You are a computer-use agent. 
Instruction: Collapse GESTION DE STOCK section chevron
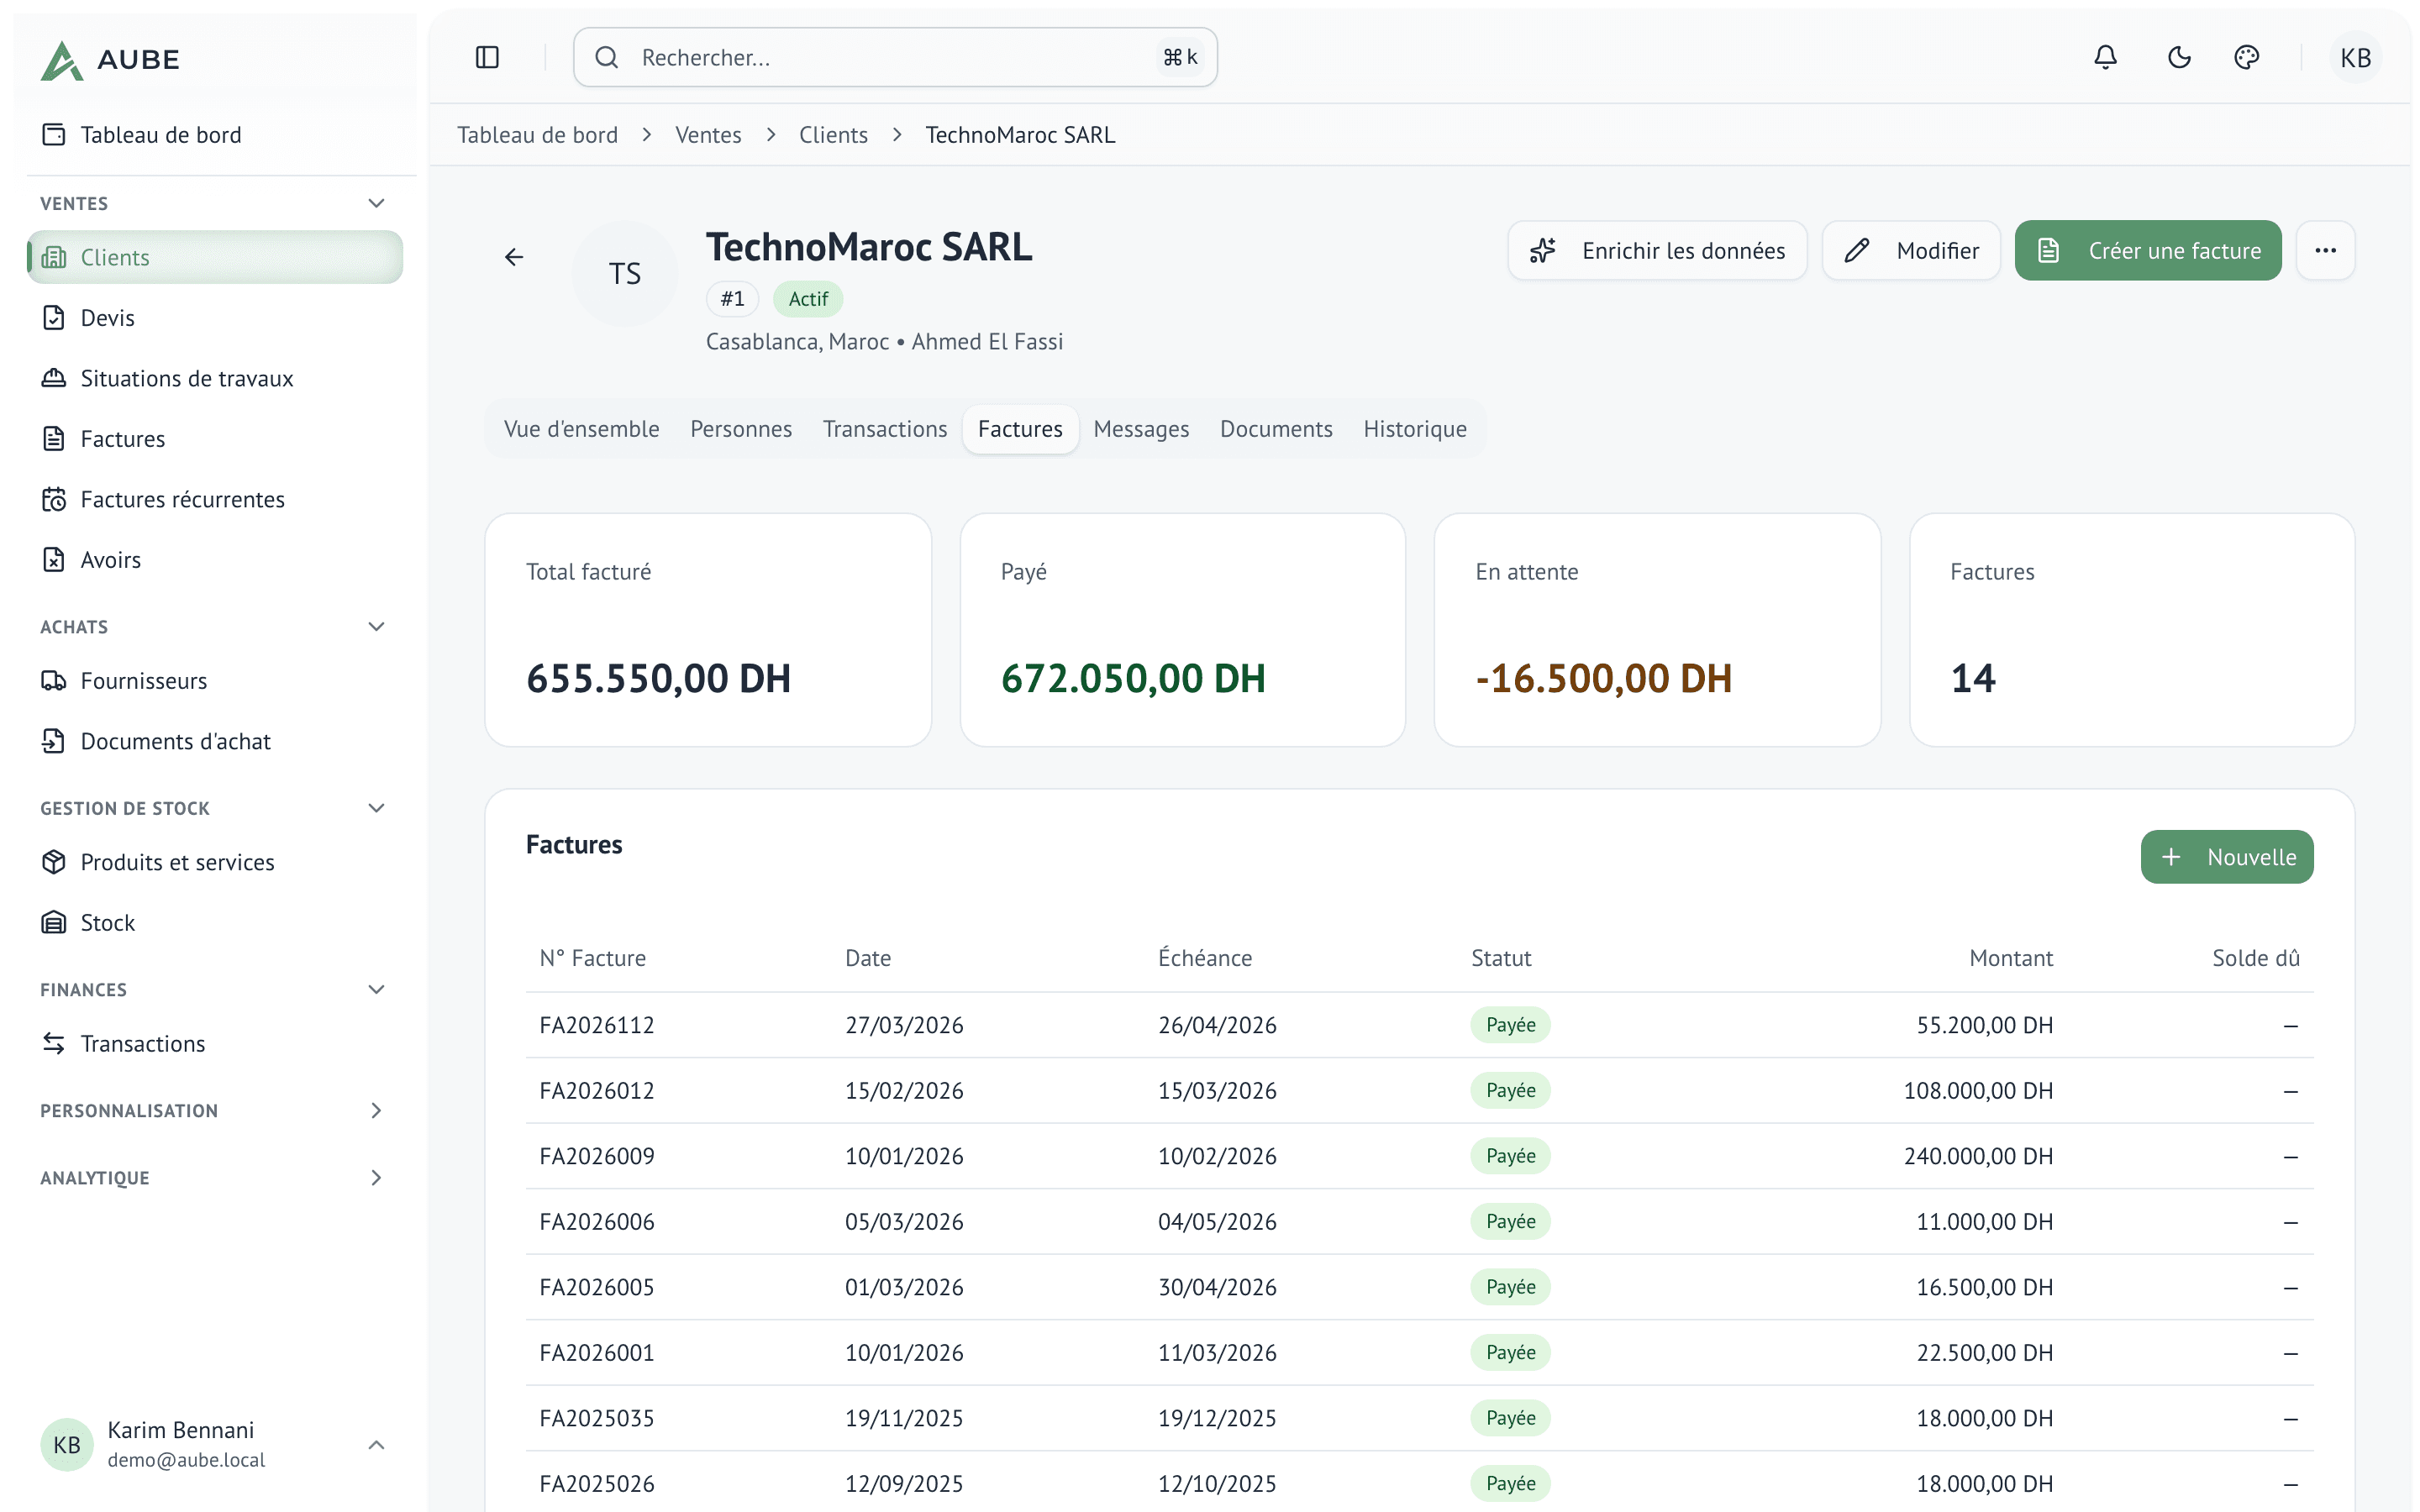pos(376,808)
